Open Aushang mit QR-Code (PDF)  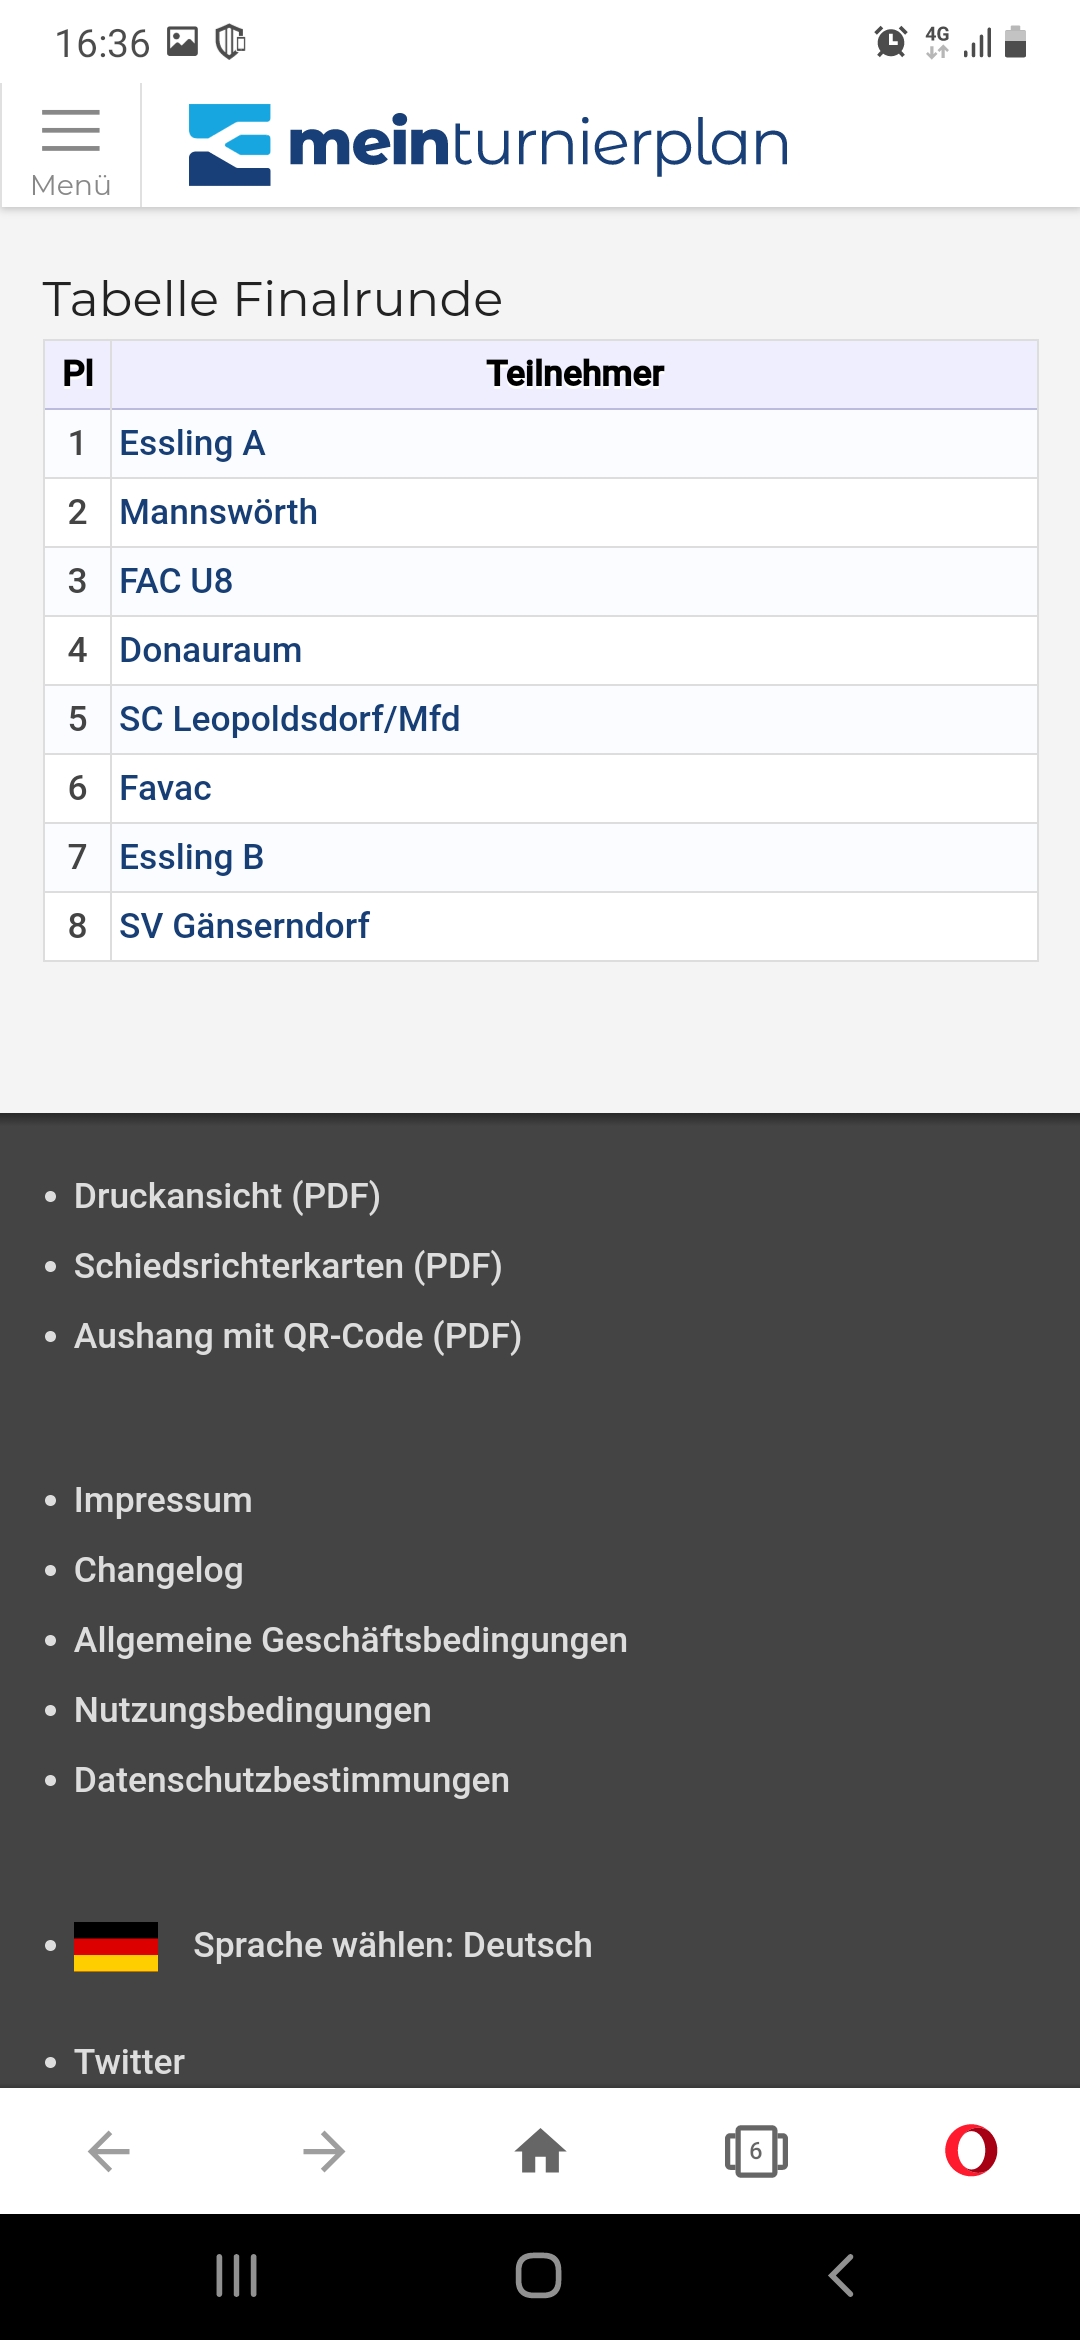pos(298,1336)
